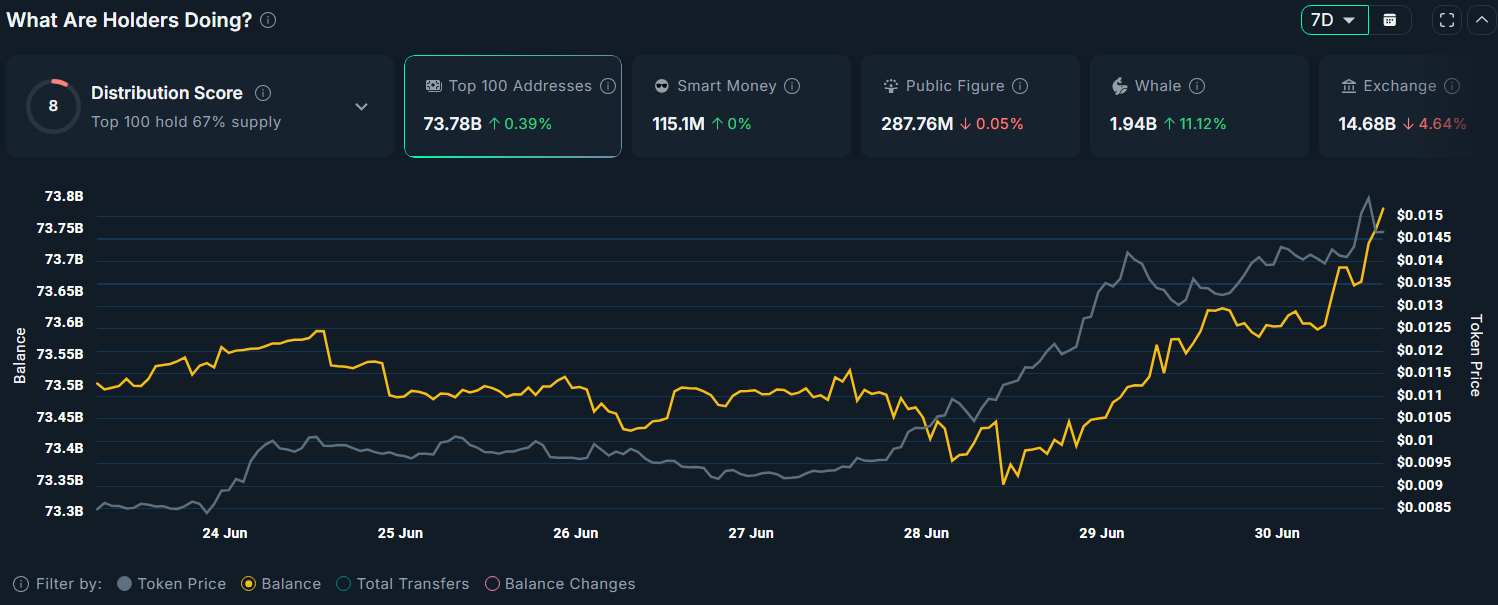Select the calendar icon for custom date range
Screen dimensions: 1498x605
1390,19
